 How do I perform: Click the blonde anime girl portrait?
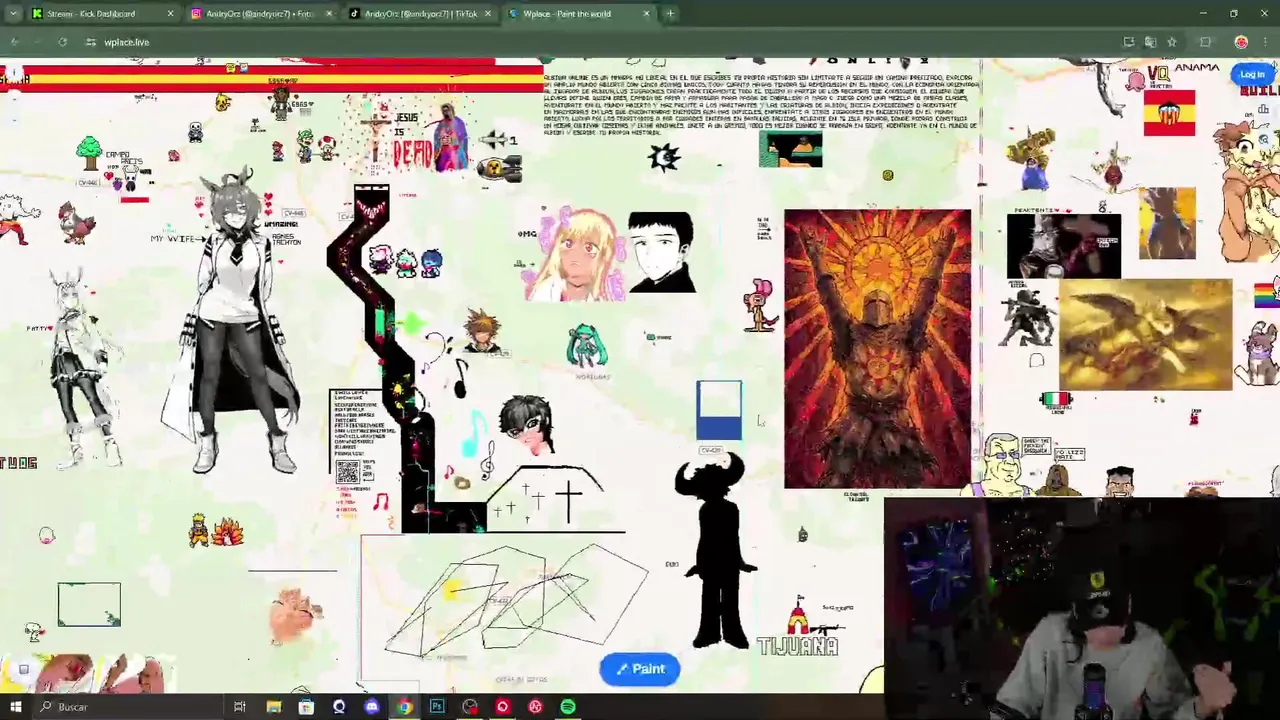[576, 254]
